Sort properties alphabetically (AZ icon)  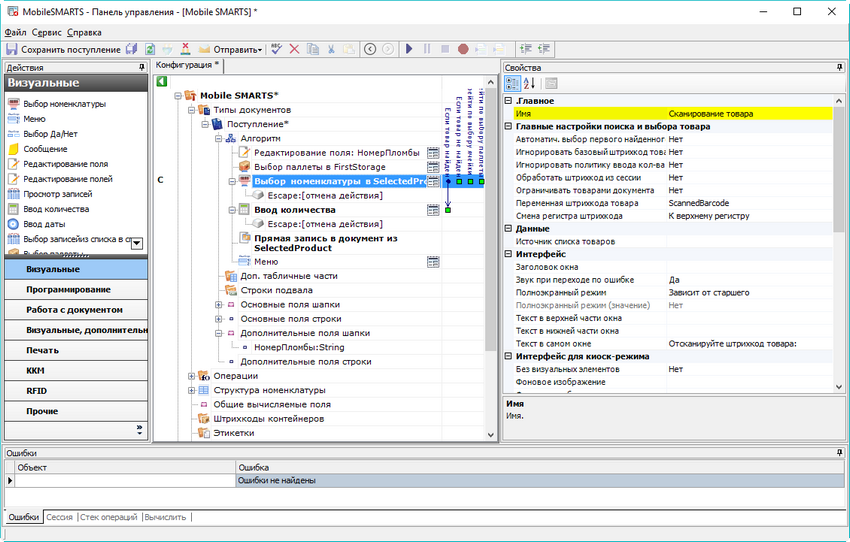[x=530, y=83]
